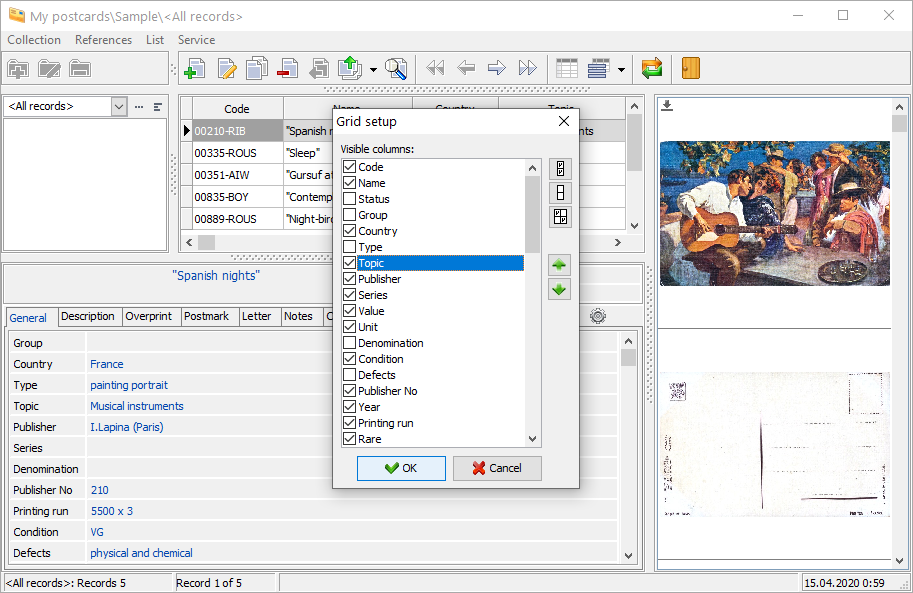Select the postcard back side image
The image size is (913, 593).
pyautogui.click(x=774, y=444)
